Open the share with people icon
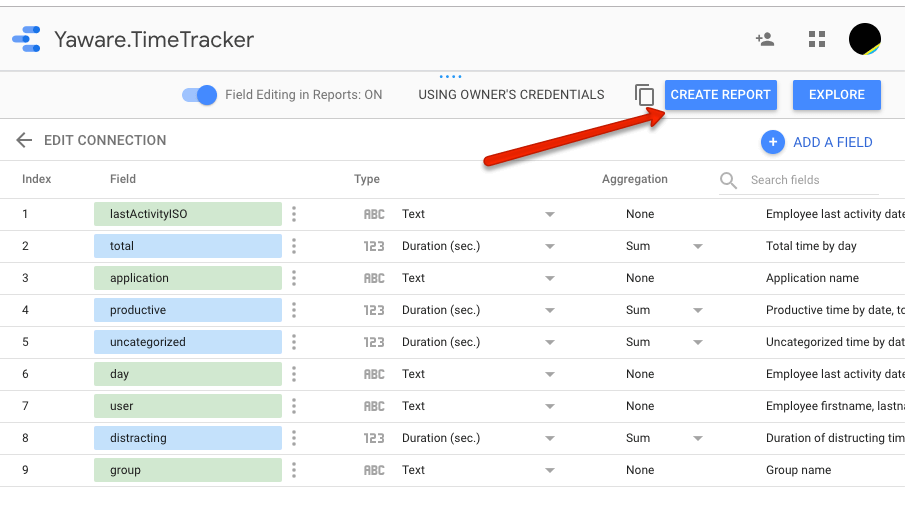 (x=765, y=39)
